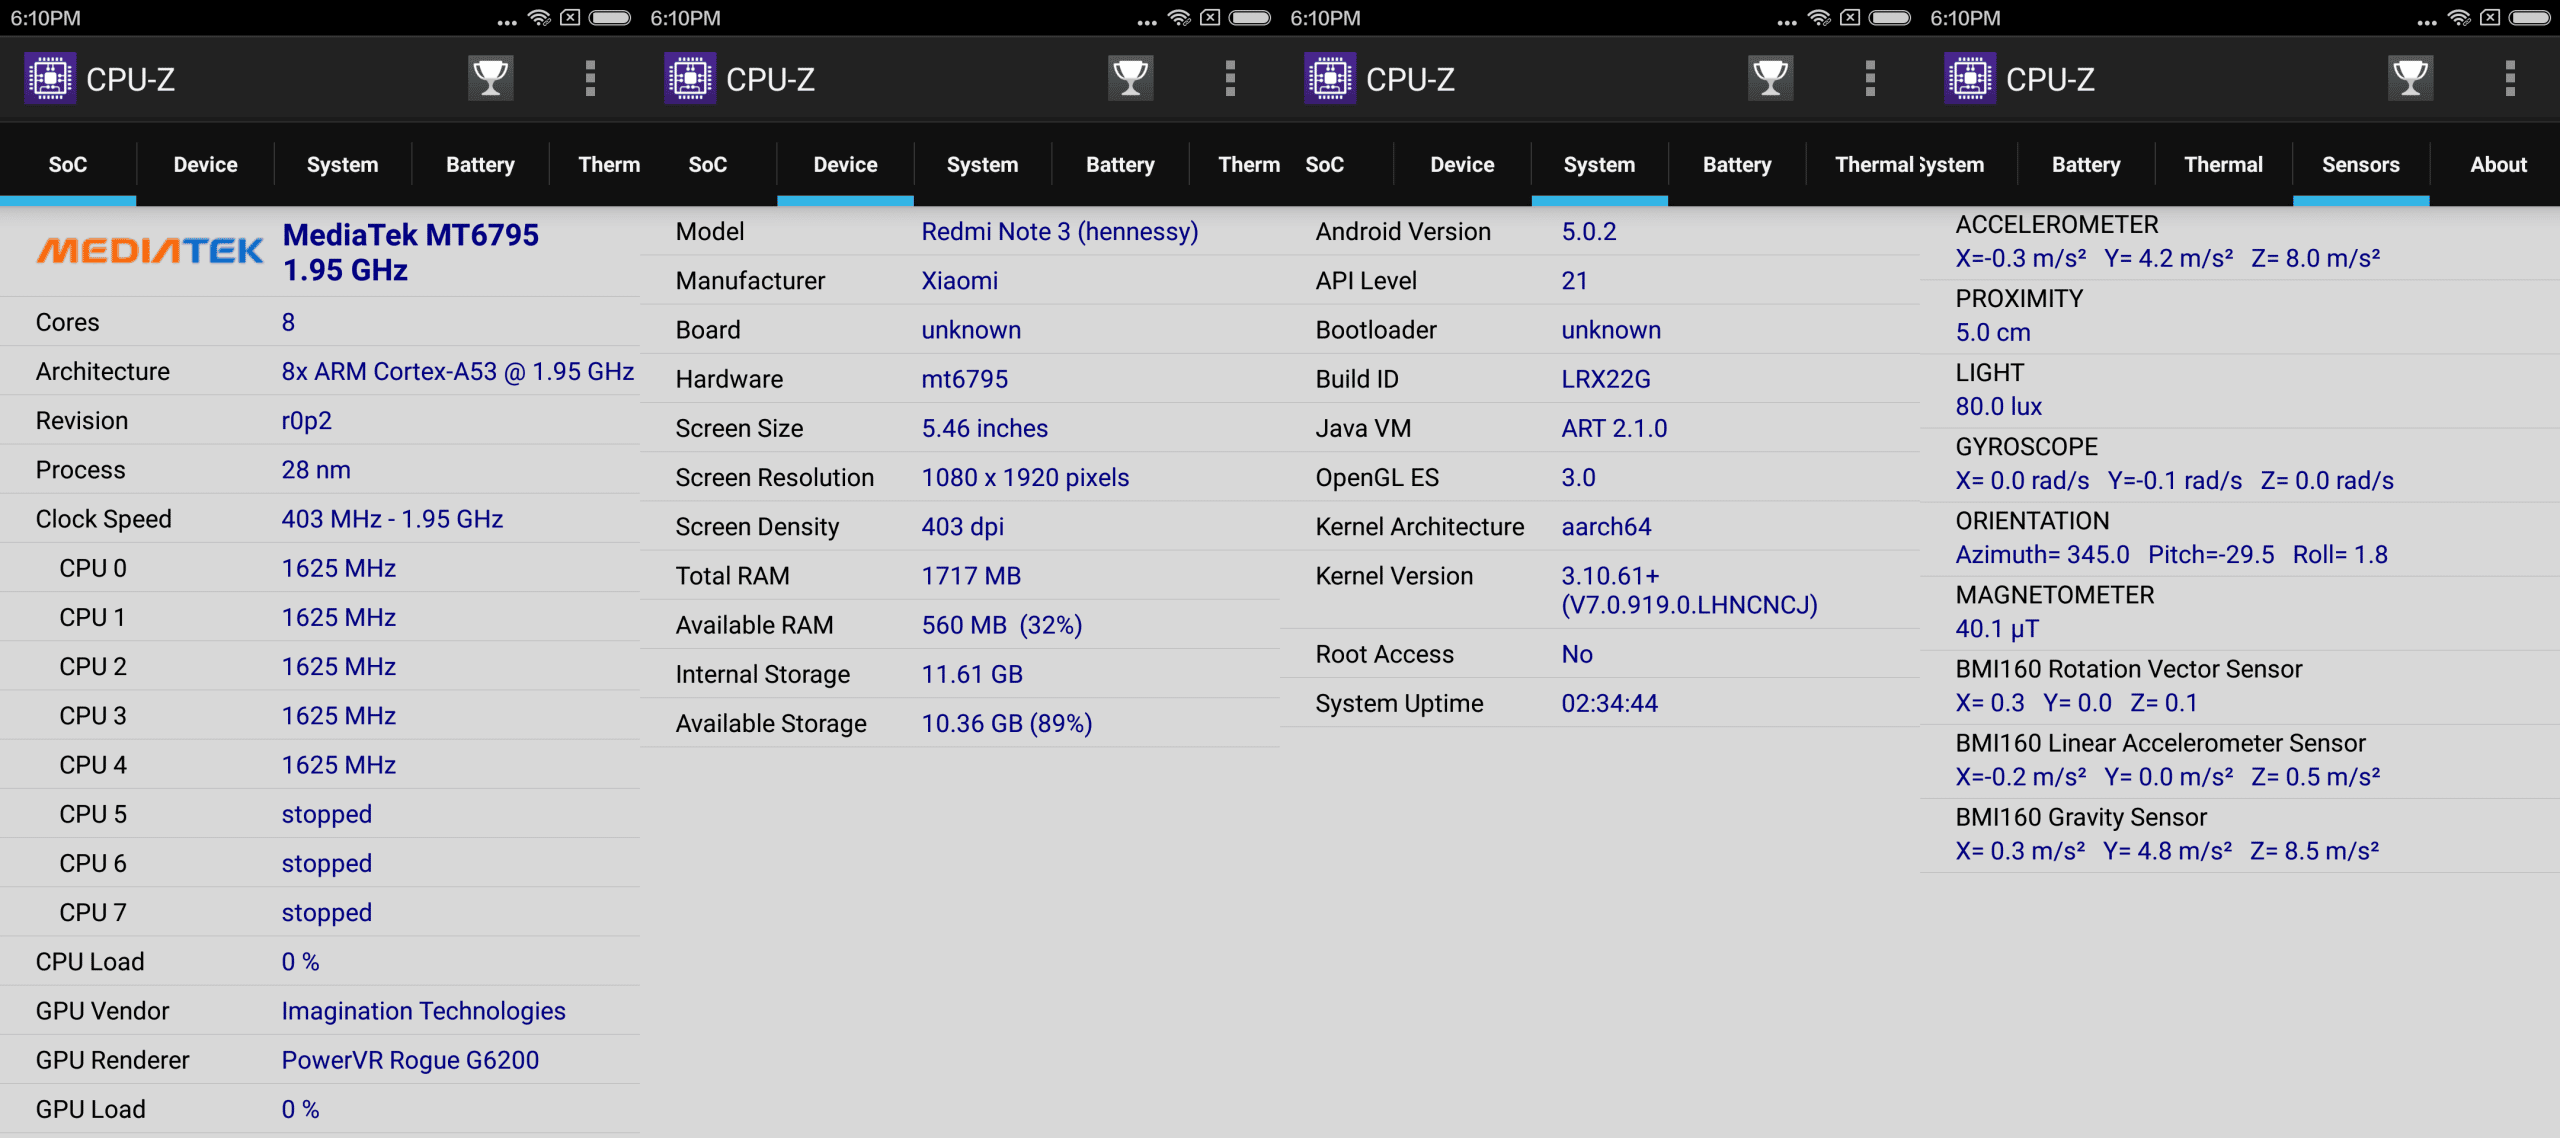Switch to the Device tab in the first panel
Image resolution: width=2560 pixels, height=1138 pixels.
pyautogui.click(x=205, y=165)
